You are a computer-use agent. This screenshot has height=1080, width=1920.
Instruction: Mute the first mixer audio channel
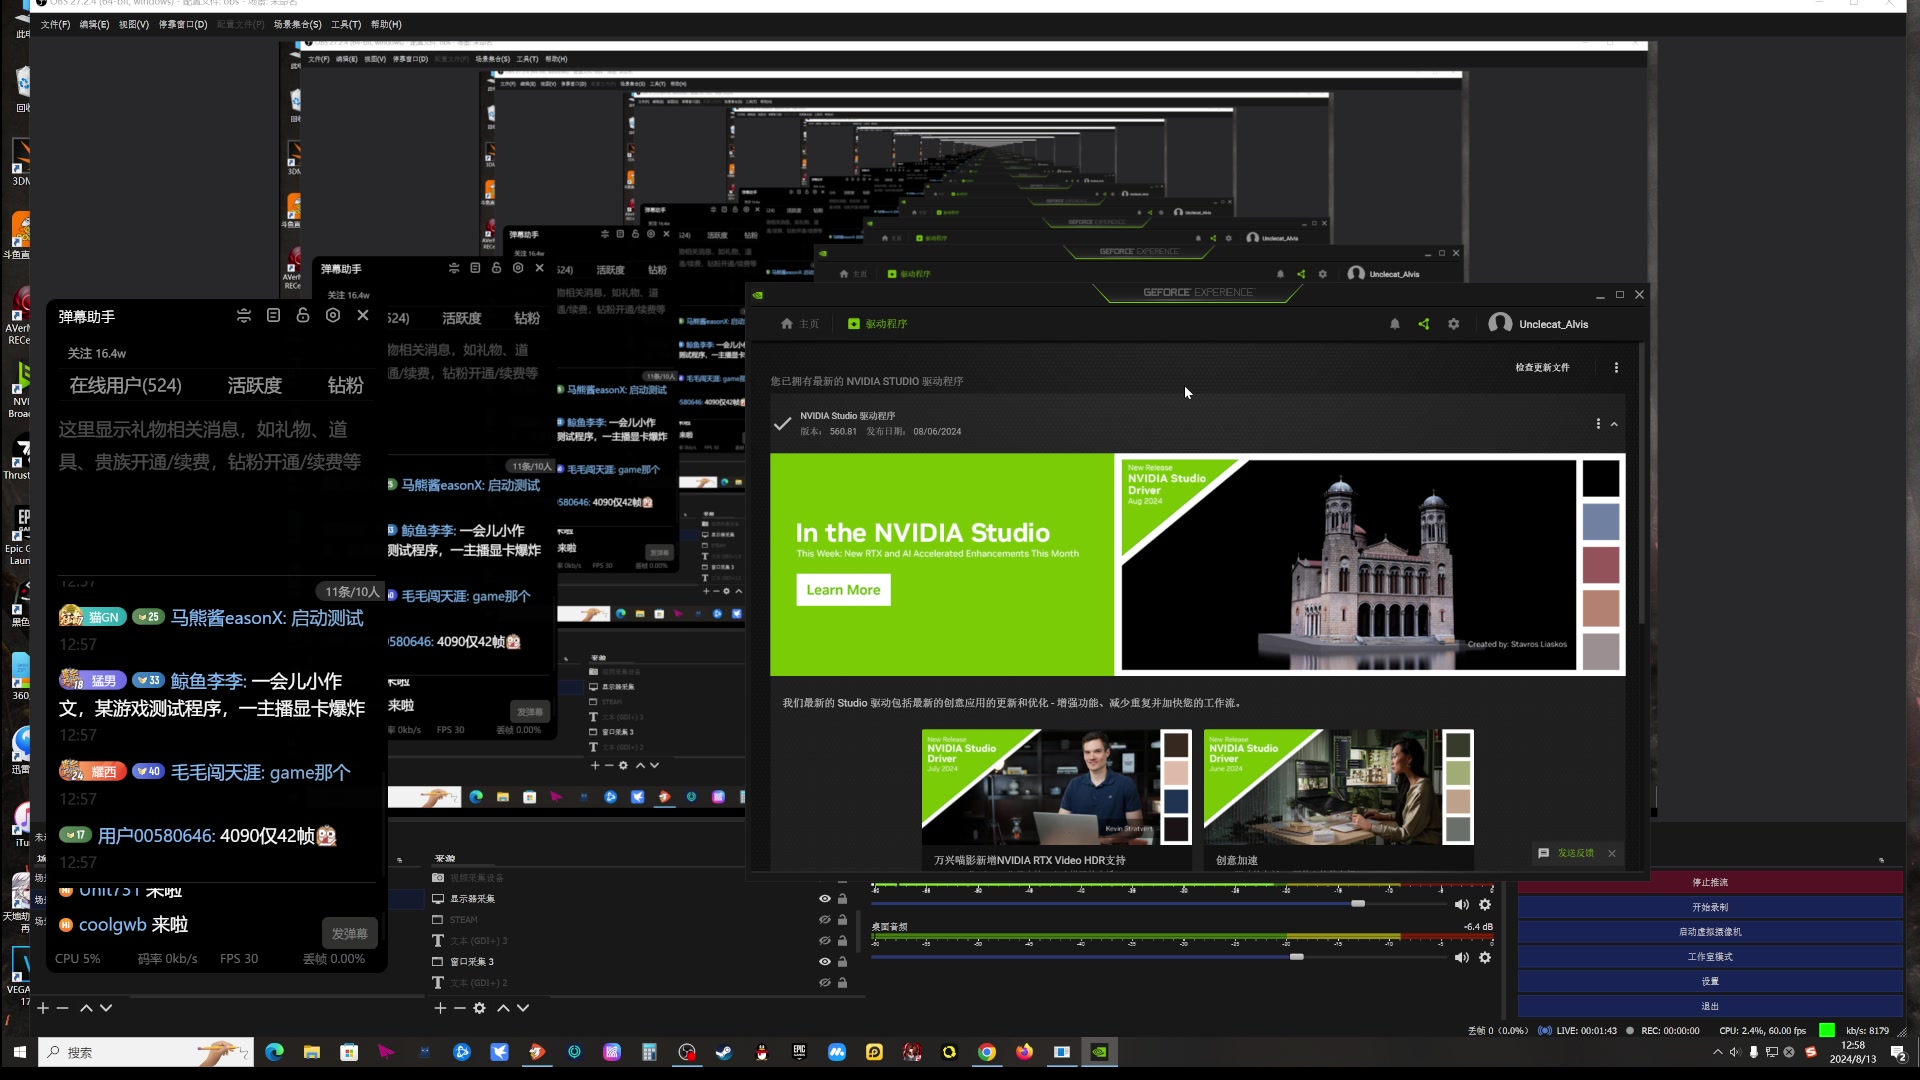point(1461,905)
